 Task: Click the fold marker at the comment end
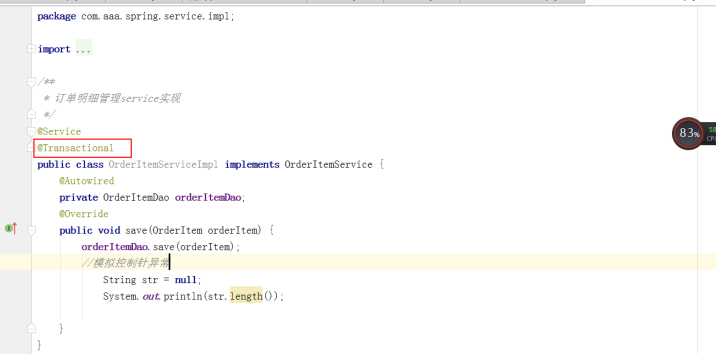(31, 114)
